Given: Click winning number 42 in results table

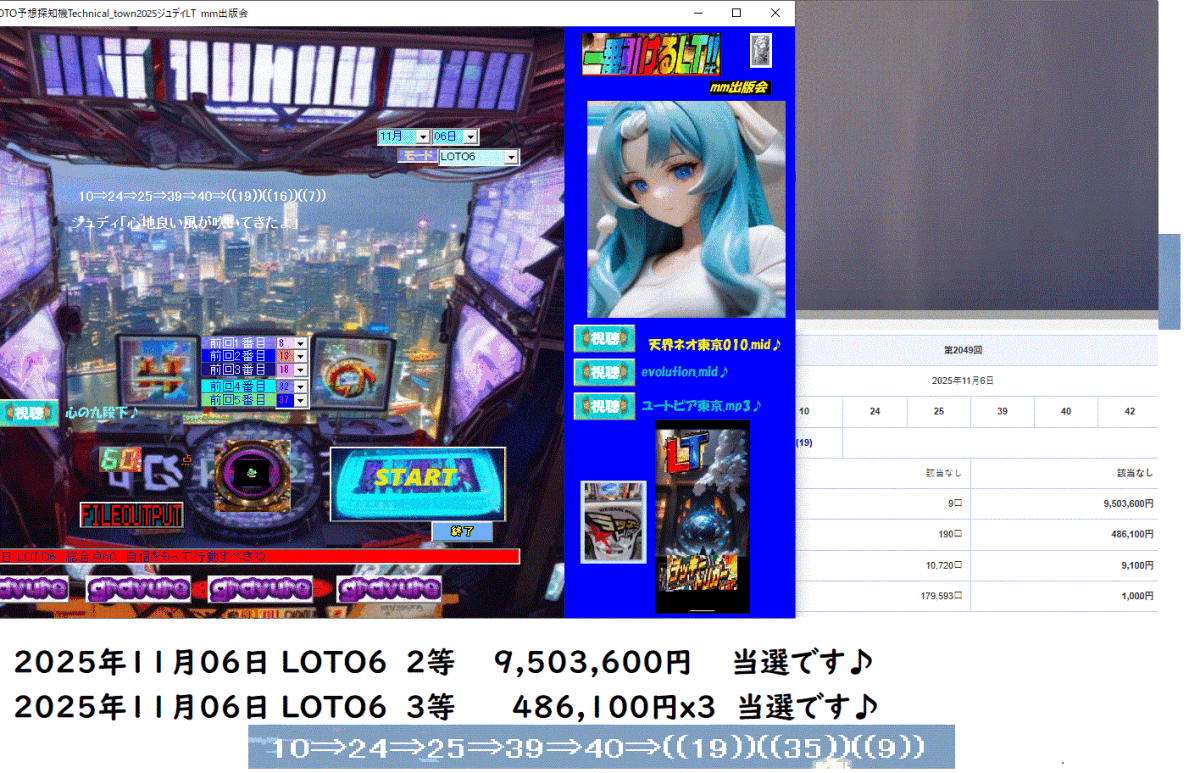Looking at the screenshot, I should [1129, 412].
